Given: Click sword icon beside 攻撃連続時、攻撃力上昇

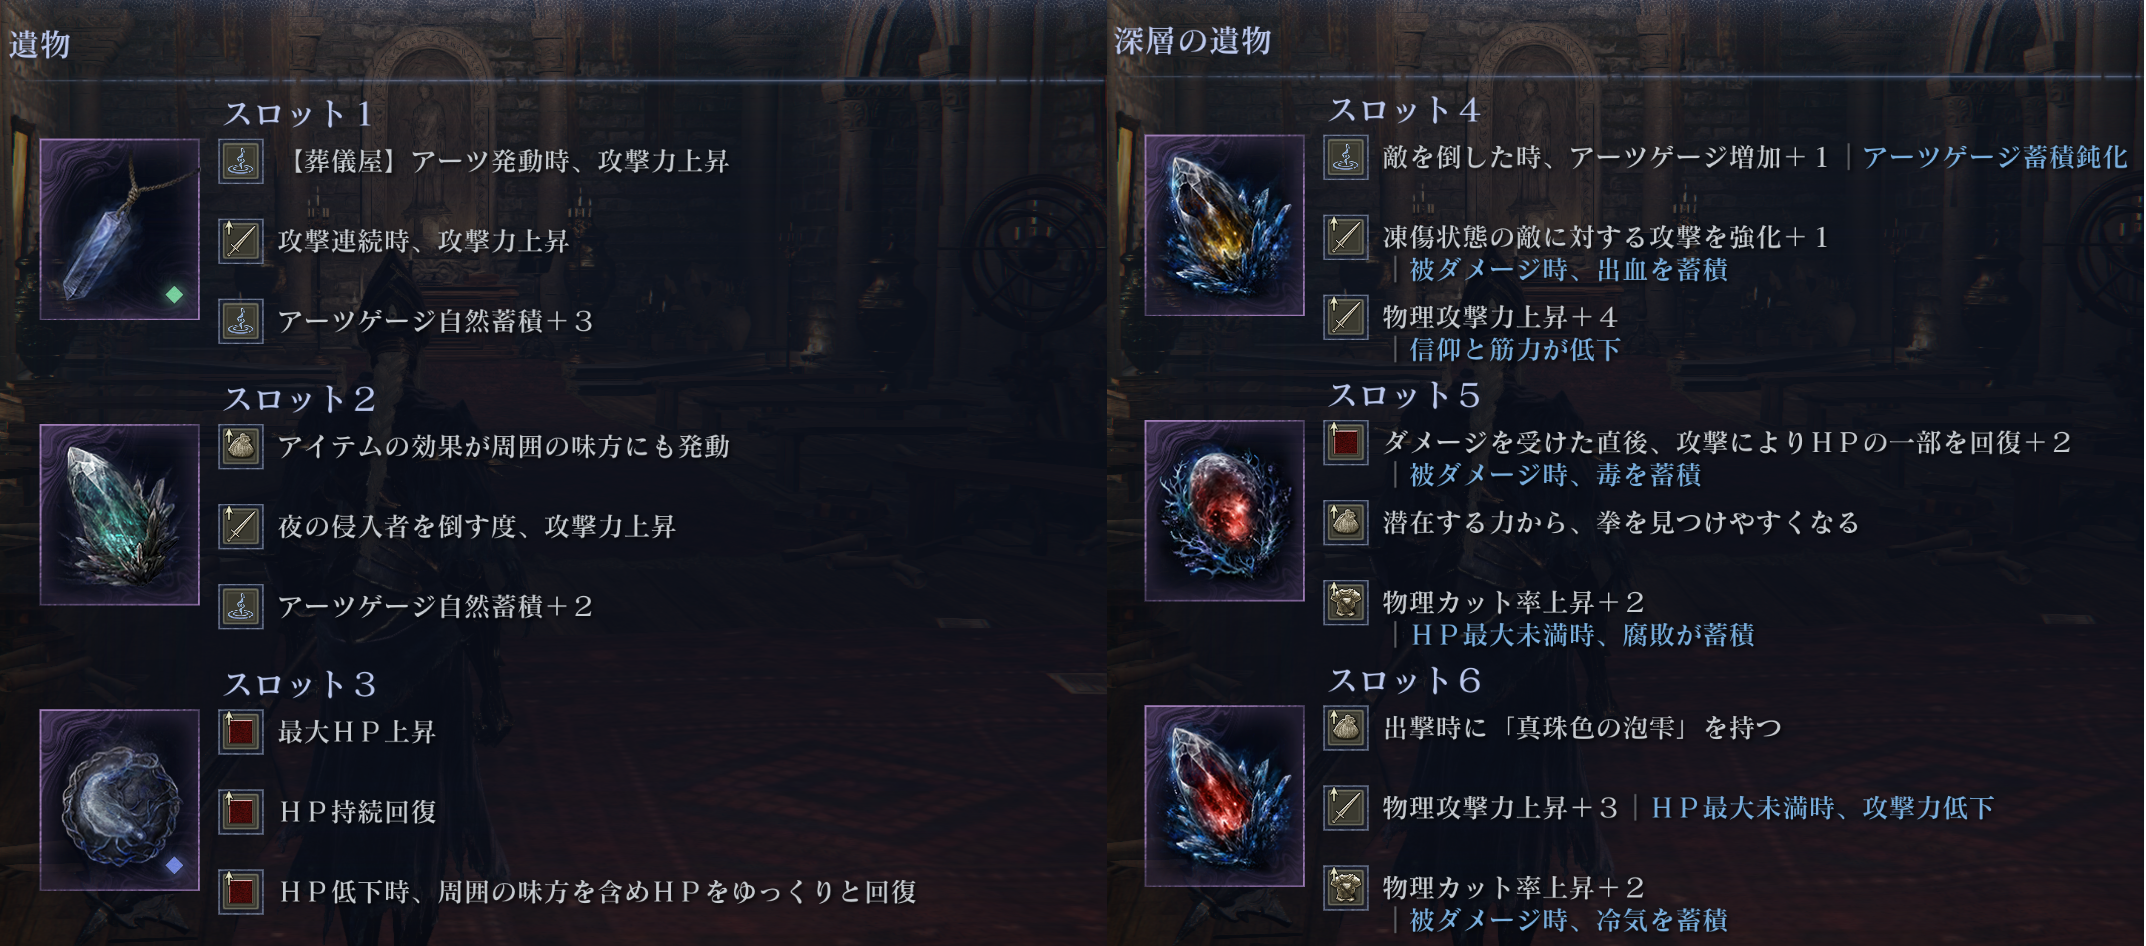Looking at the screenshot, I should (x=241, y=241).
